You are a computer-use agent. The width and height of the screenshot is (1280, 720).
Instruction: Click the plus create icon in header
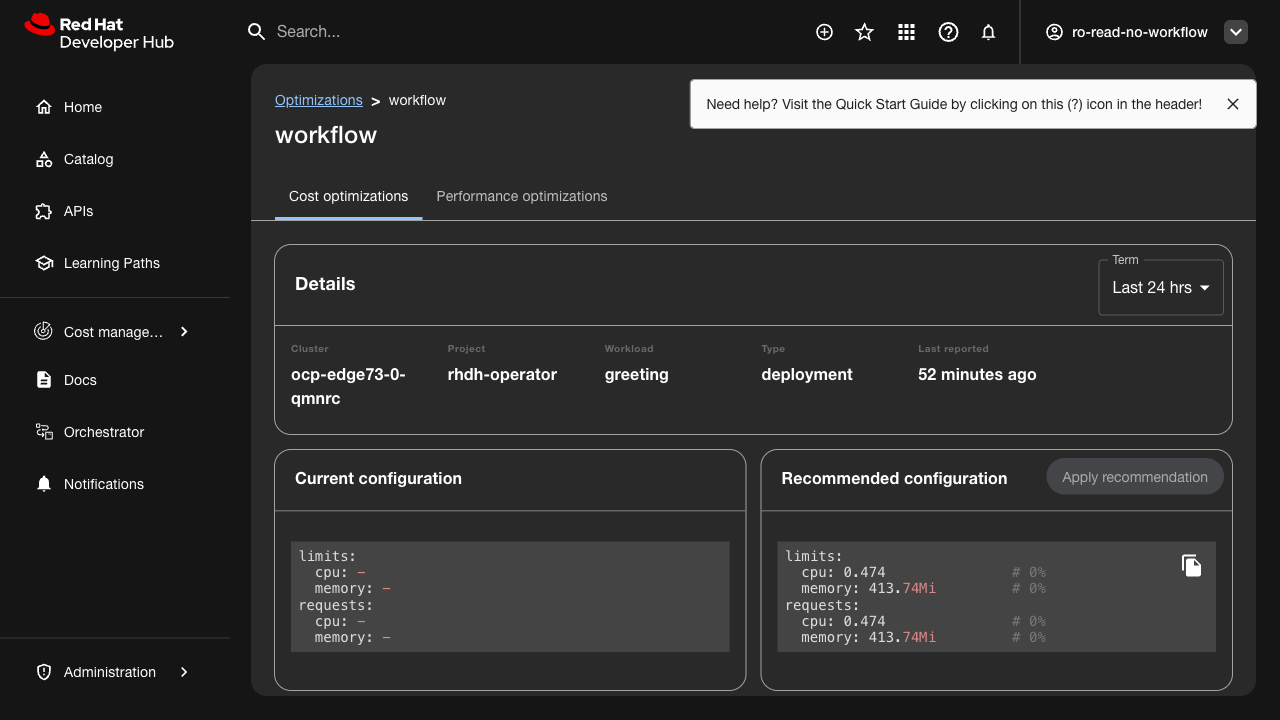tap(824, 32)
